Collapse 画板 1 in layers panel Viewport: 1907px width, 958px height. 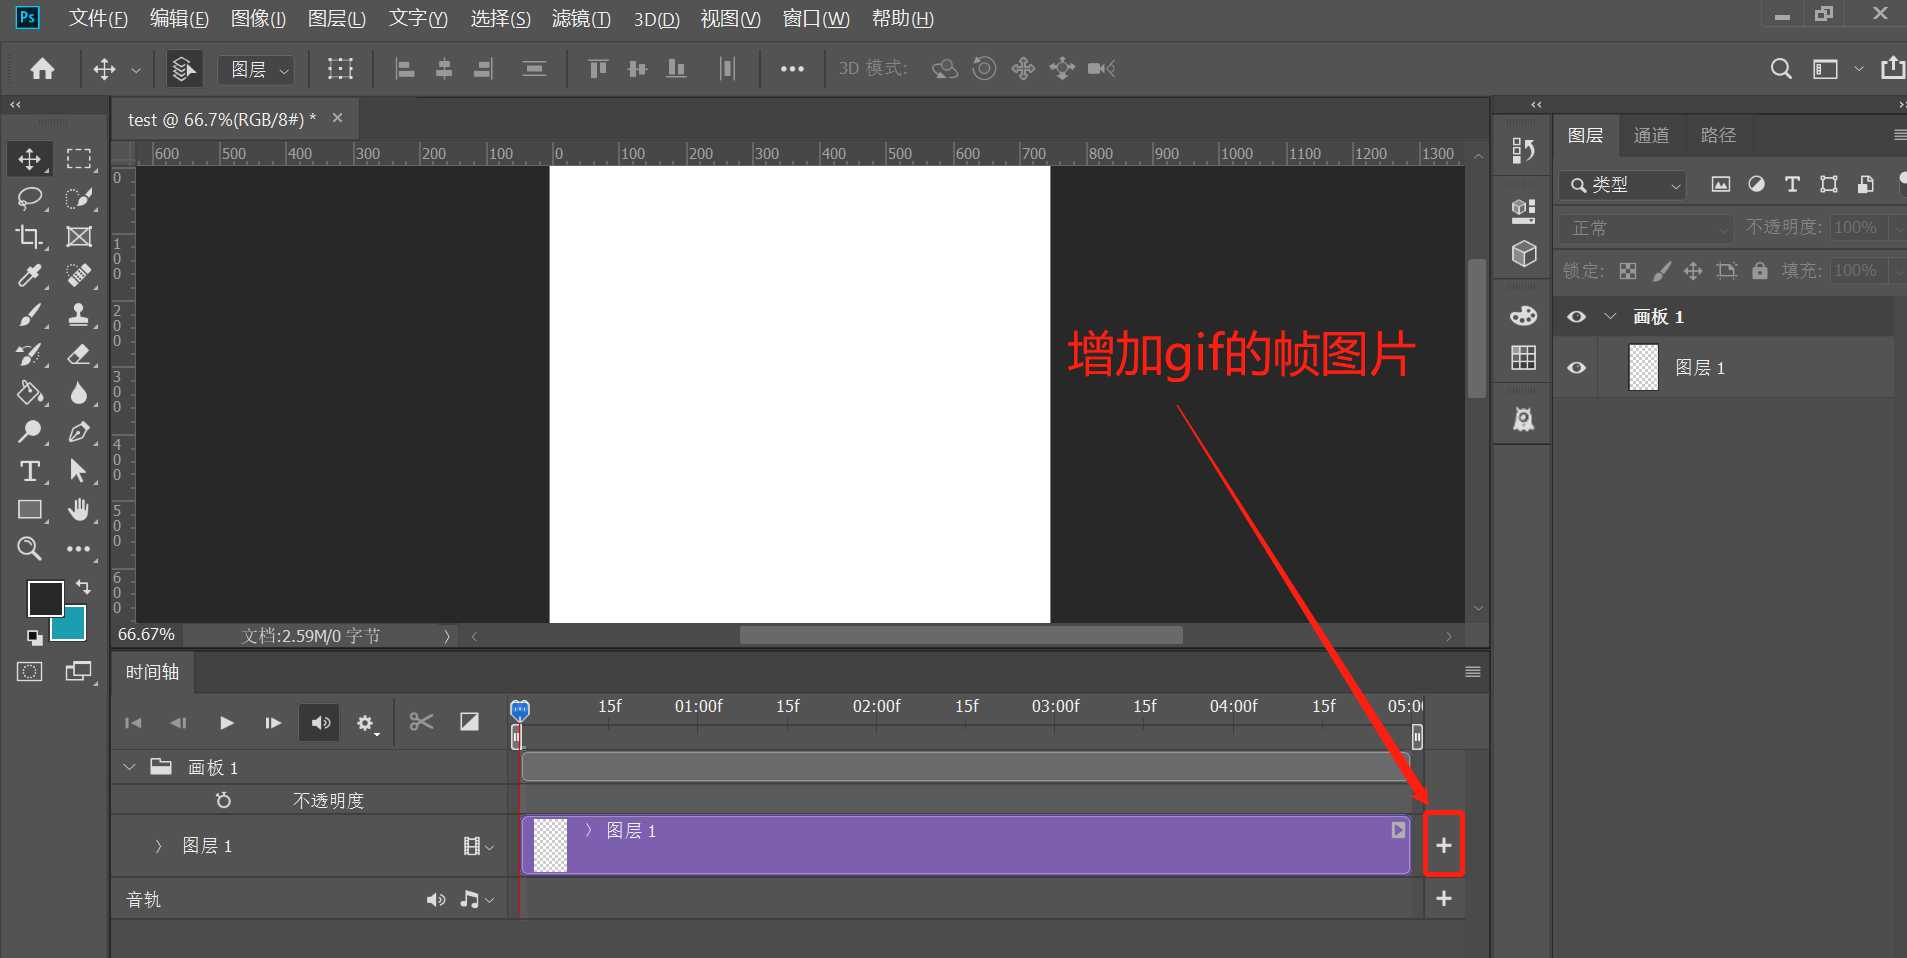point(1610,317)
